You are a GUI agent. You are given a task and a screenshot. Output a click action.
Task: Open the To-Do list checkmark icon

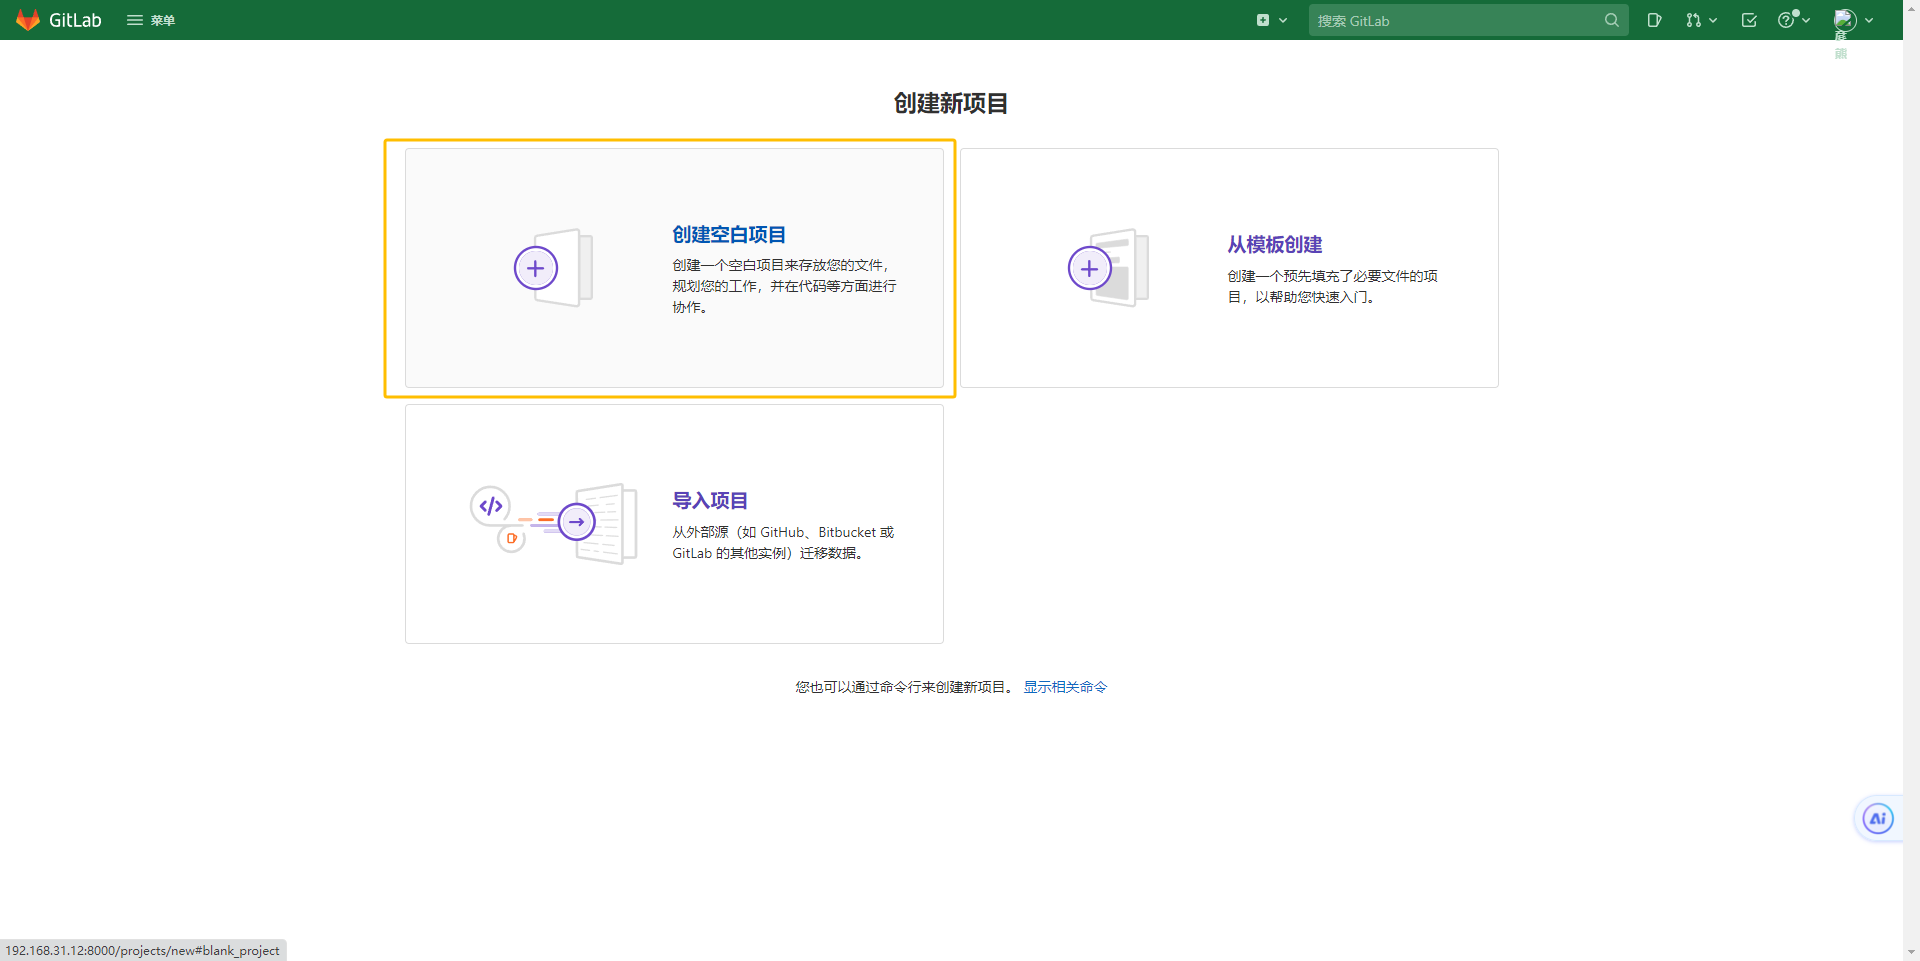pyautogui.click(x=1749, y=20)
